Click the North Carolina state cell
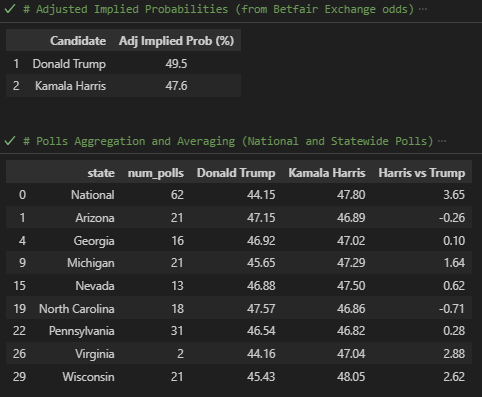This screenshot has height=397, width=482. [x=77, y=309]
